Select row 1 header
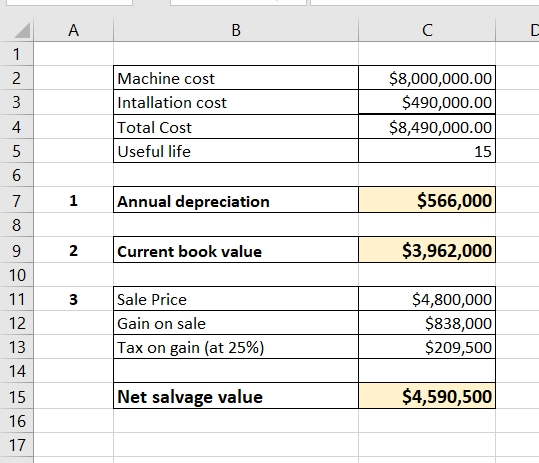Screen dimensions: 539x463 point(16,54)
